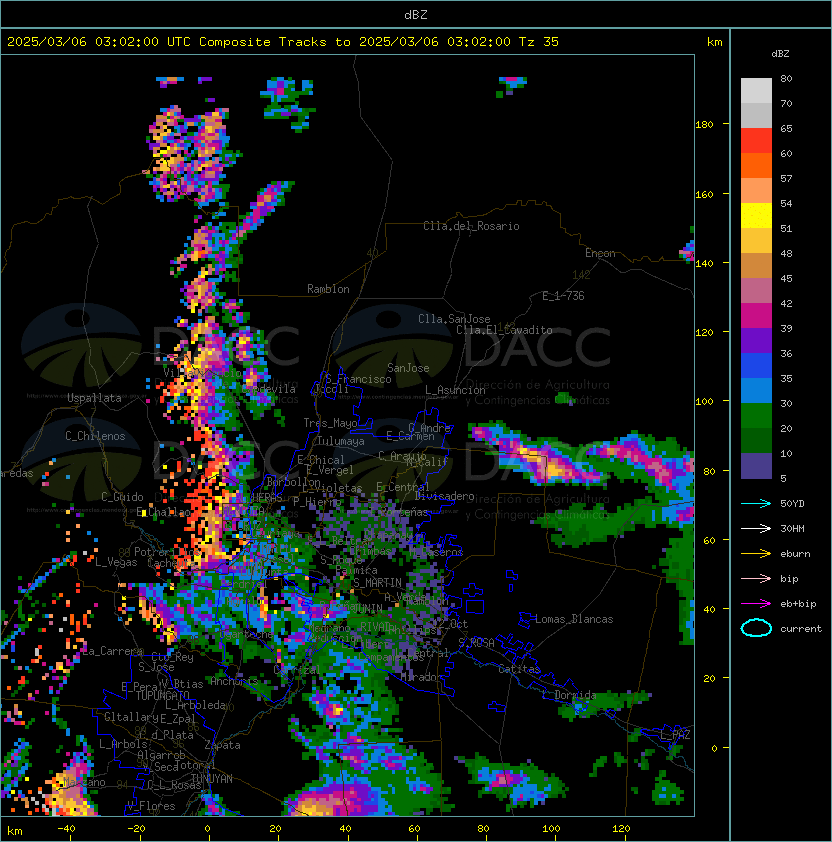Click the cyan 50YD arrow legend icon

point(756,504)
